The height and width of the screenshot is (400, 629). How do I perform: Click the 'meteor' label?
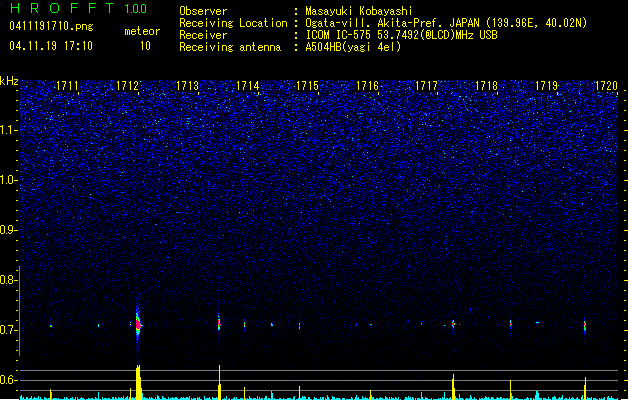(142, 31)
